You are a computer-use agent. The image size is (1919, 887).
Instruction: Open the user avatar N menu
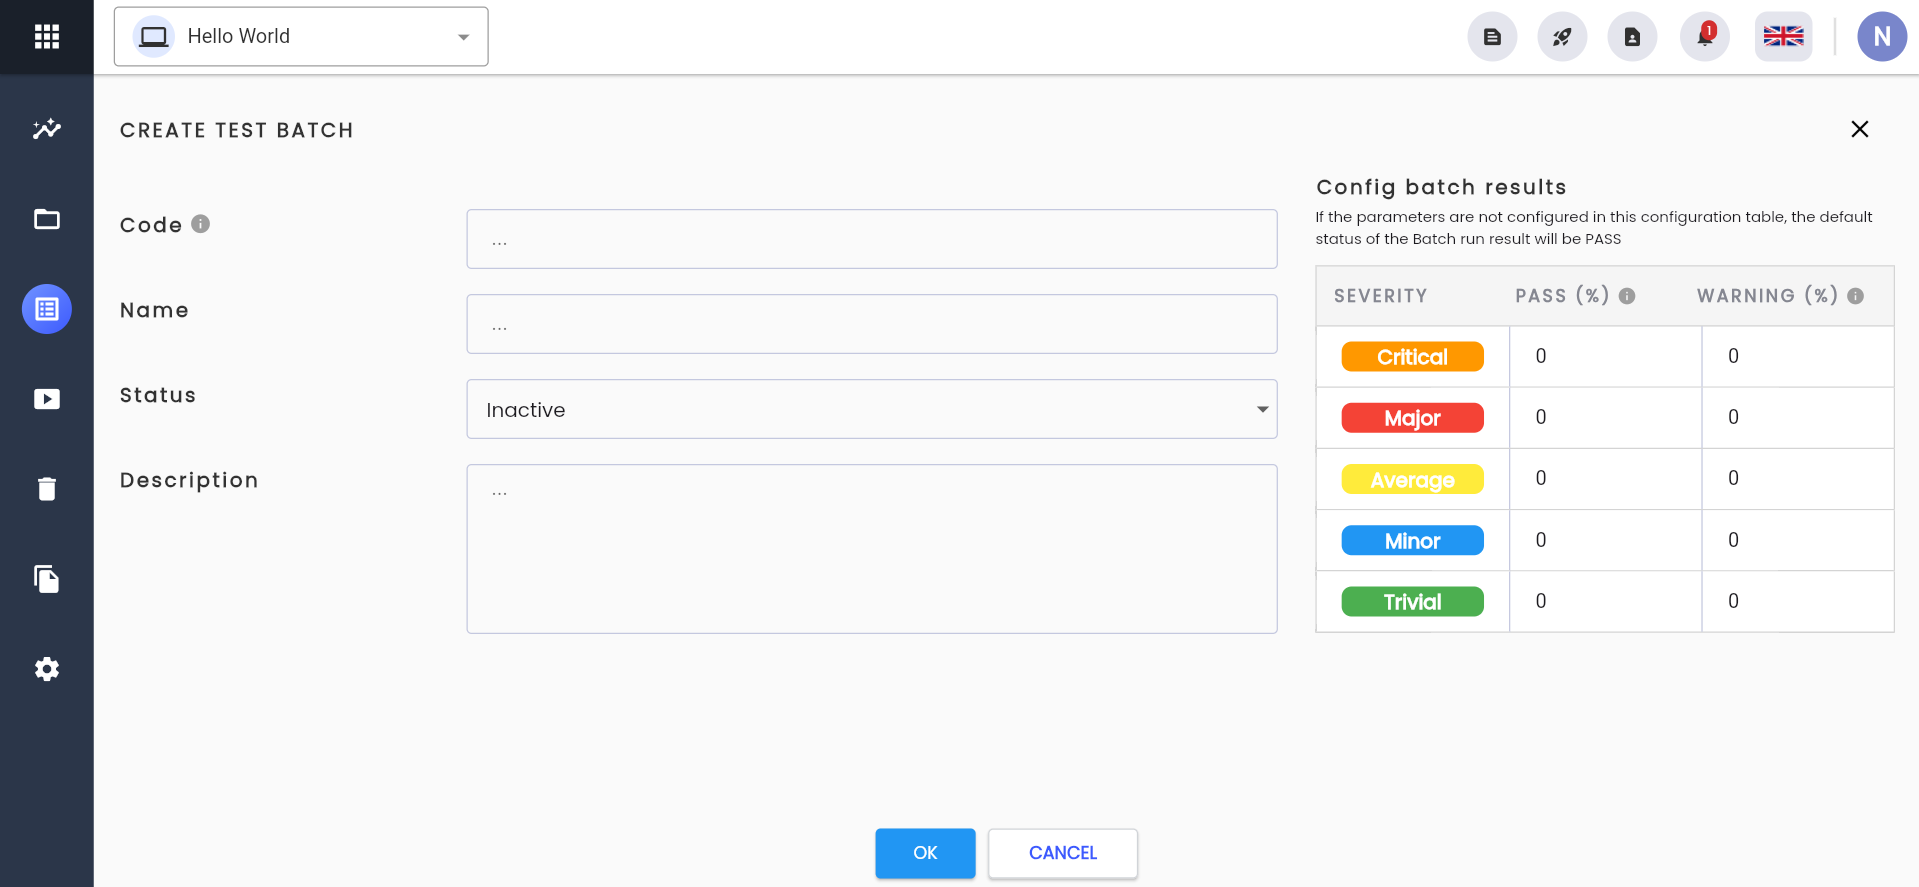1882,37
